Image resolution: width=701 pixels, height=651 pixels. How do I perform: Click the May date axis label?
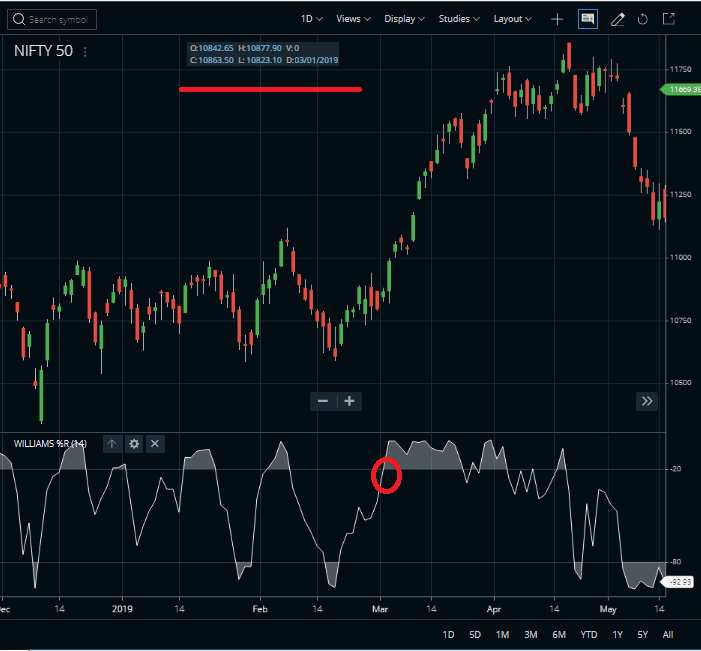(608, 609)
